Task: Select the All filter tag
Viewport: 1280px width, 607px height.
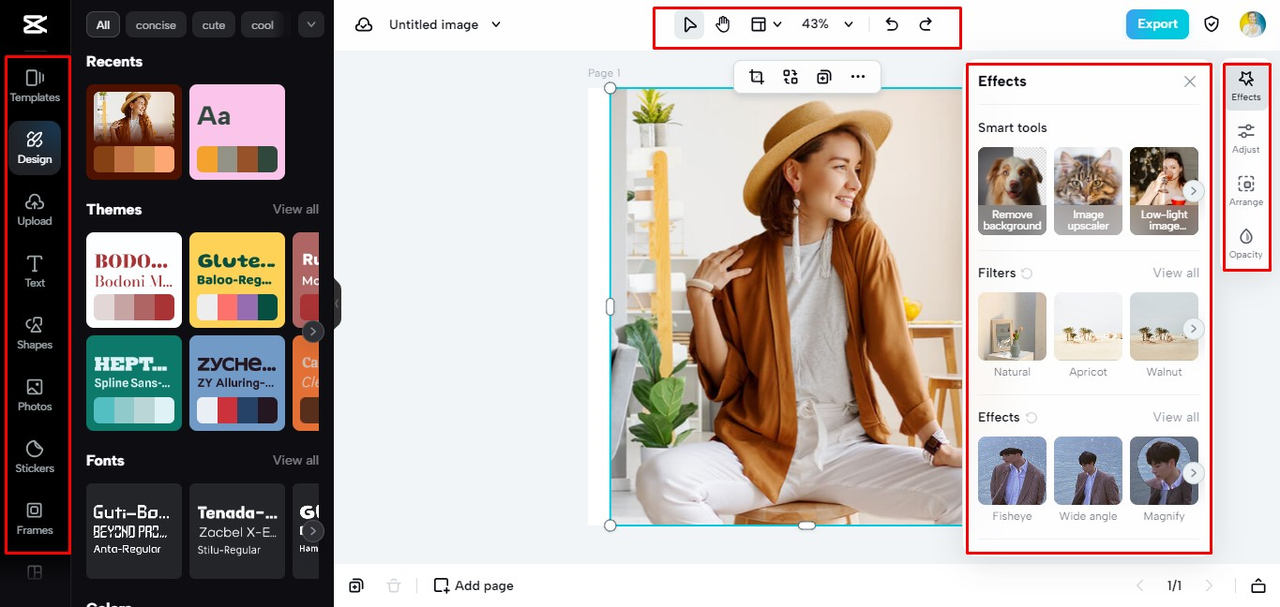Action: (x=103, y=24)
